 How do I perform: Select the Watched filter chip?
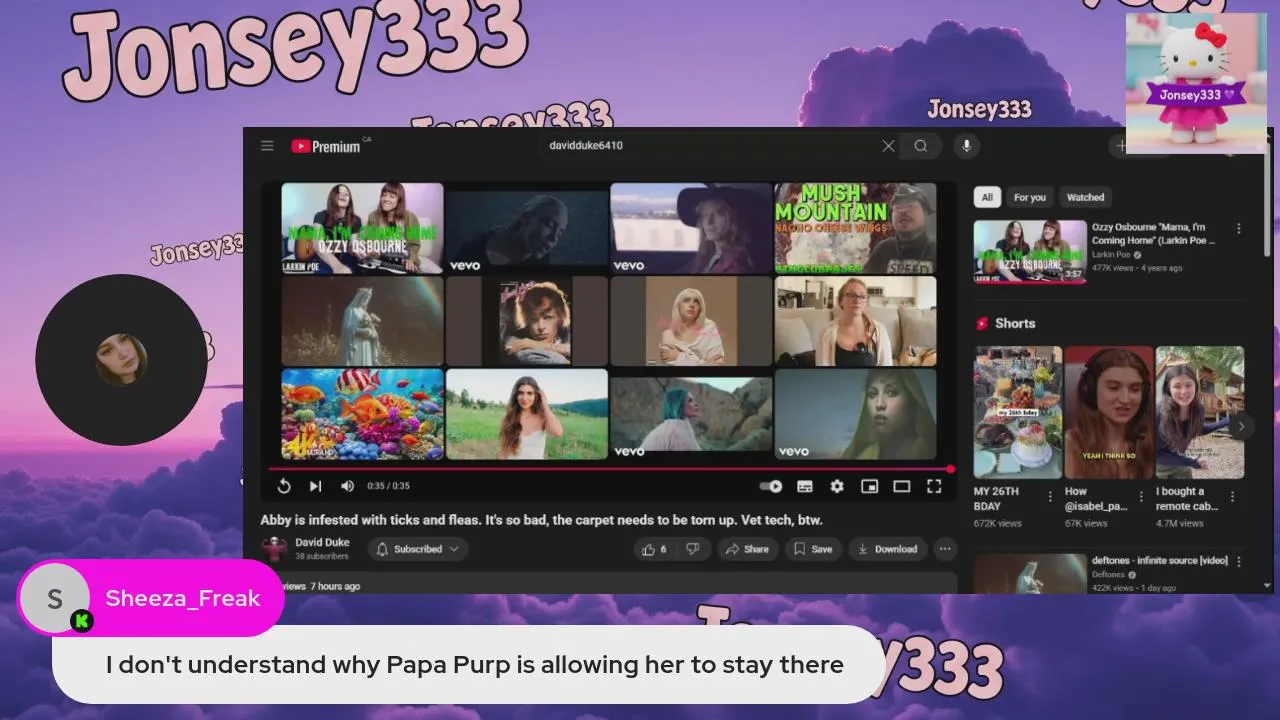click(1085, 197)
